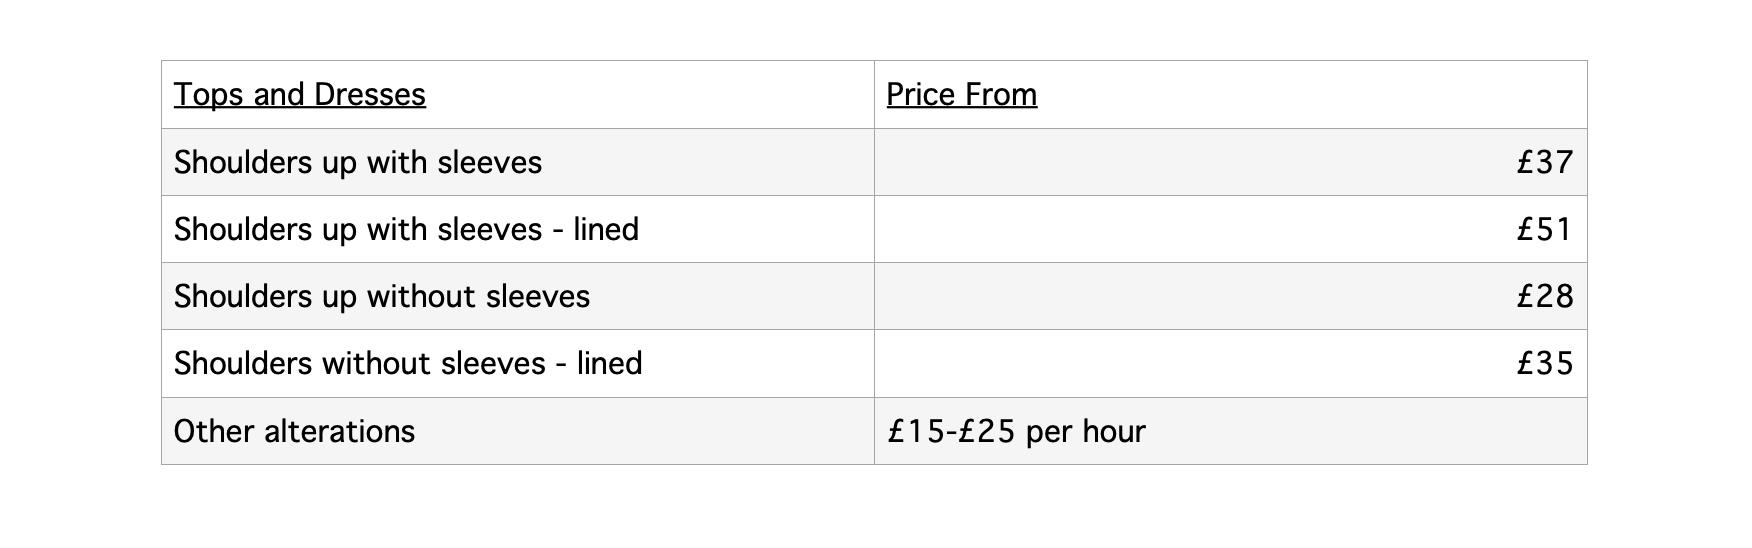Click the £37 price cell
The width and height of the screenshot is (1752, 548).
[1231, 162]
